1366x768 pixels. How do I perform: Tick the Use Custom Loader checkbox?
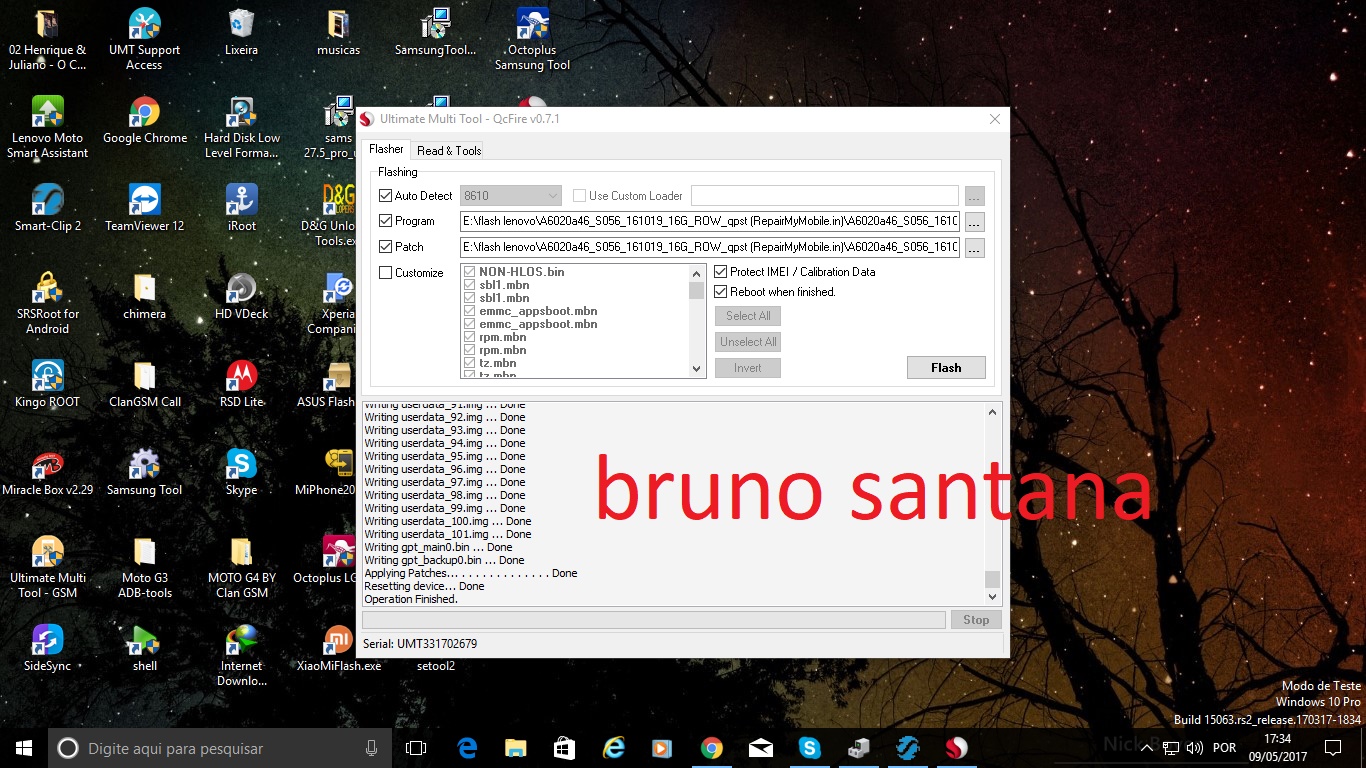[x=579, y=196]
